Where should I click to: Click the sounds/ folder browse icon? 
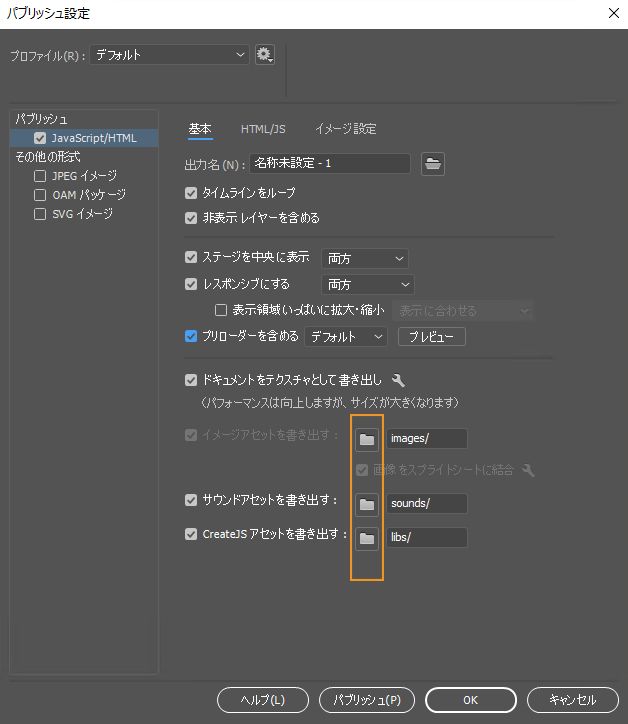(x=367, y=504)
